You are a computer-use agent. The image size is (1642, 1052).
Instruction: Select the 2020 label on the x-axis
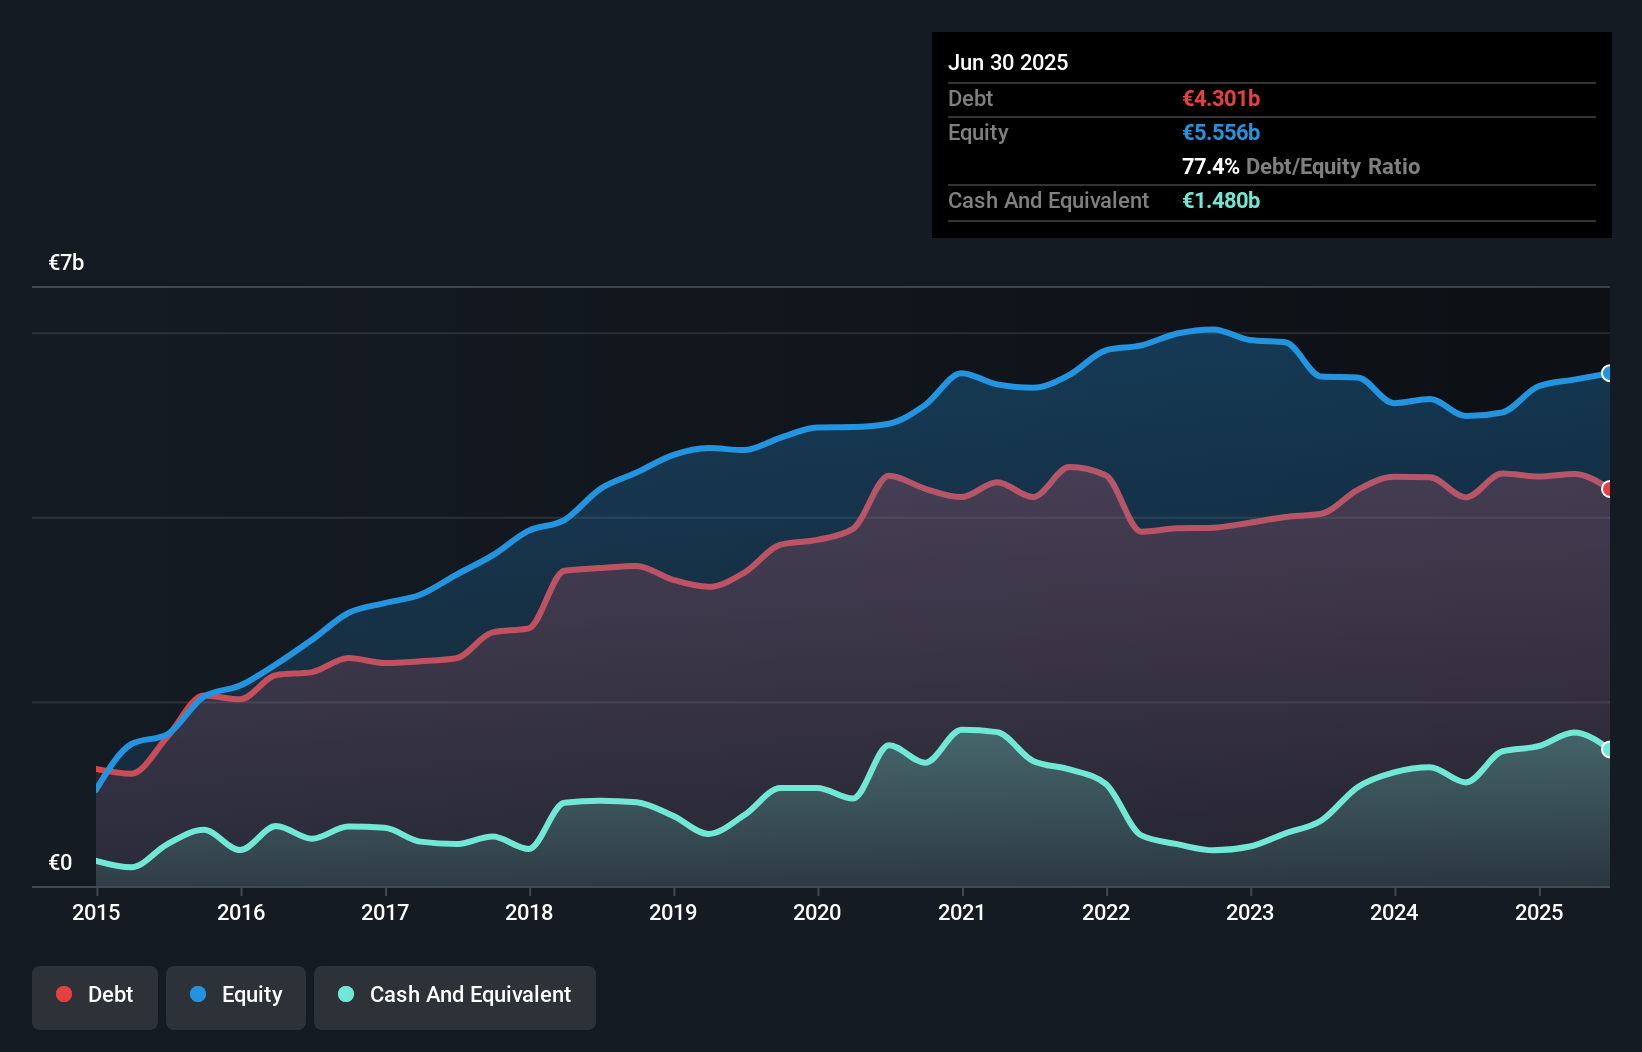817,912
